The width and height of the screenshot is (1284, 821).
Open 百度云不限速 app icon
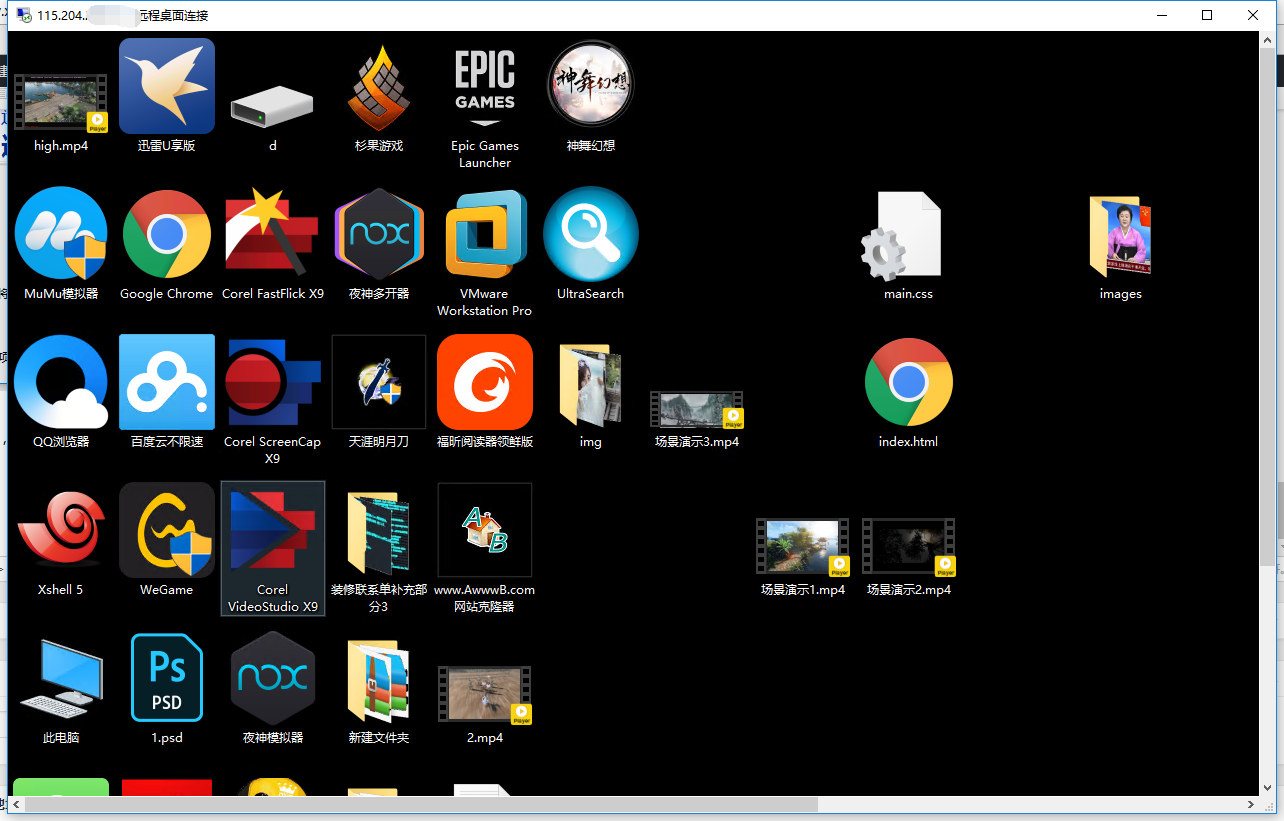coord(167,382)
